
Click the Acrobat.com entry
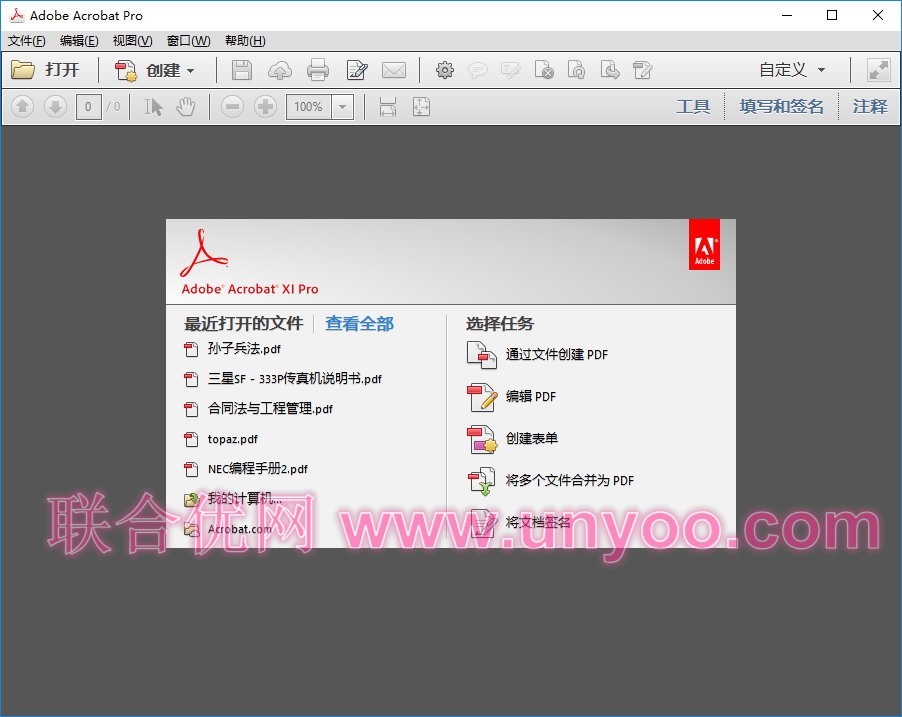228,529
